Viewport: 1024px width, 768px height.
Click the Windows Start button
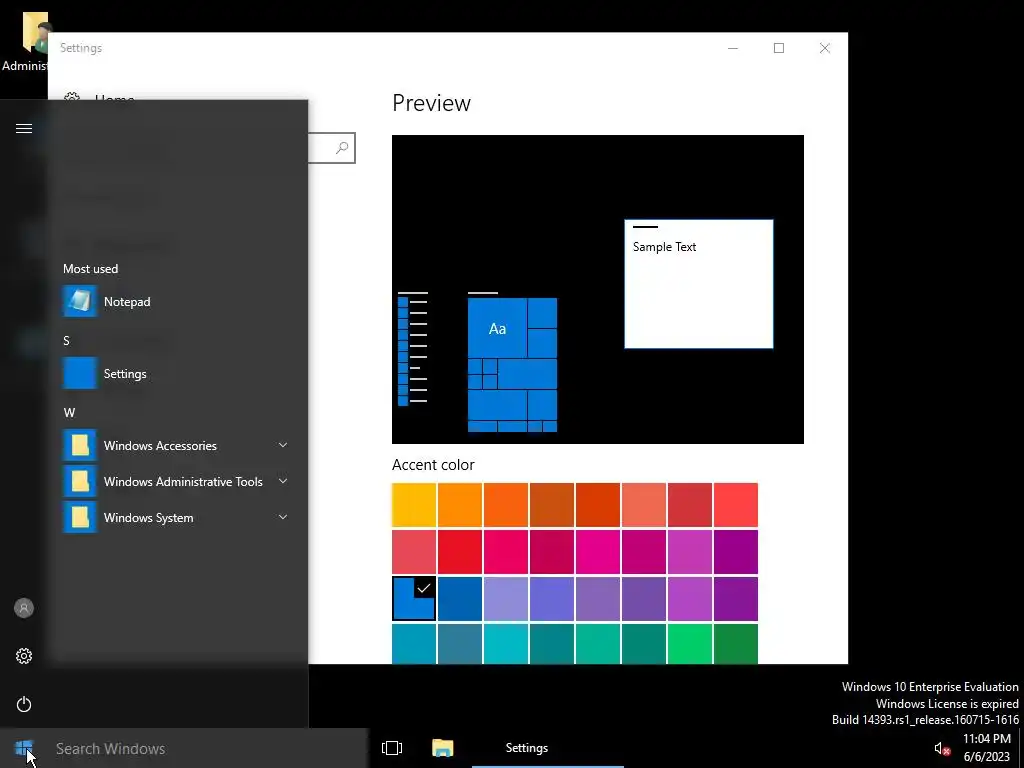point(24,748)
